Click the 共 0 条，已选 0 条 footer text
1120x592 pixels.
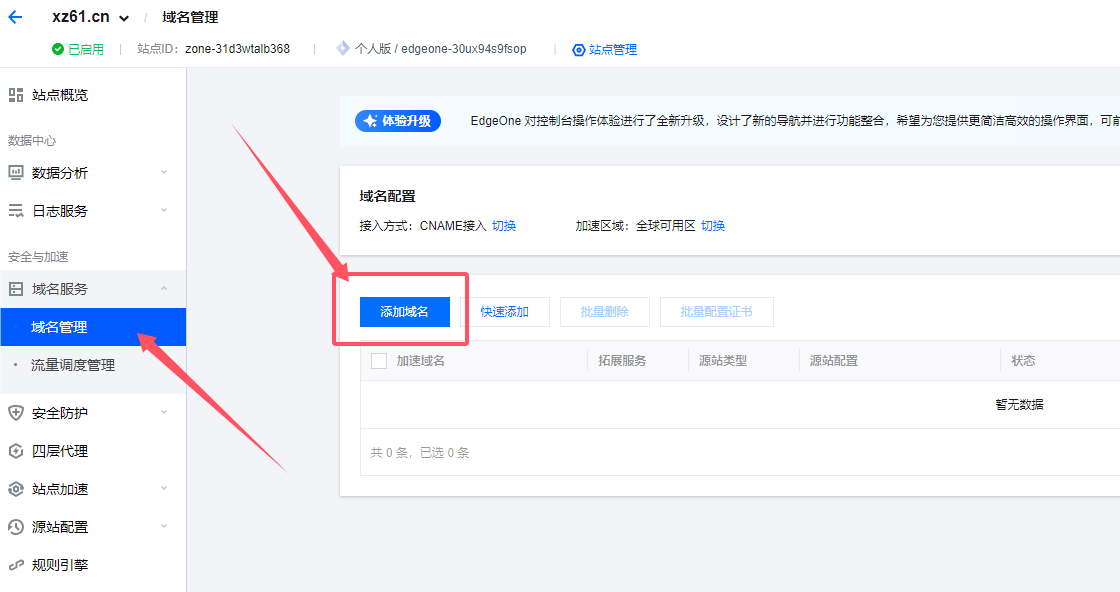click(420, 453)
